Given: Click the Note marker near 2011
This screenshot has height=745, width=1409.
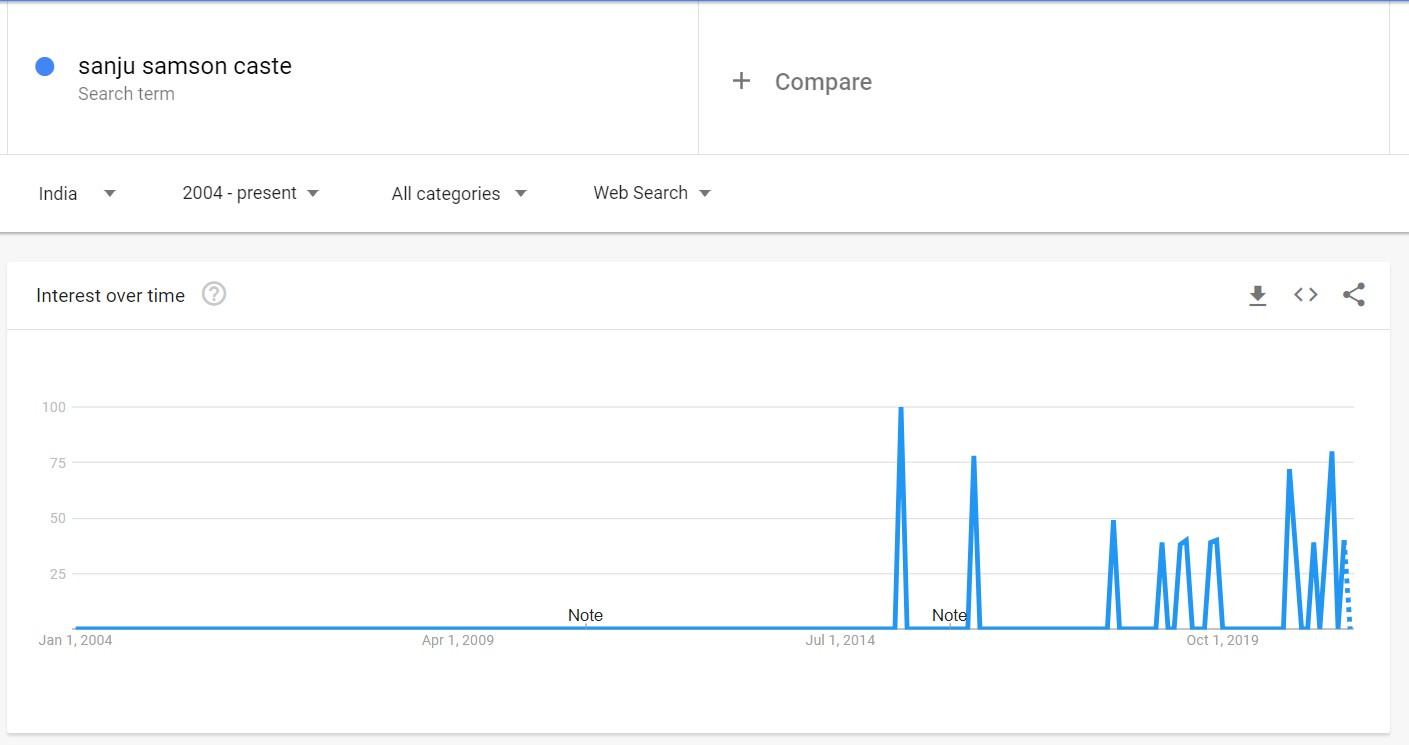Looking at the screenshot, I should click(x=585, y=615).
